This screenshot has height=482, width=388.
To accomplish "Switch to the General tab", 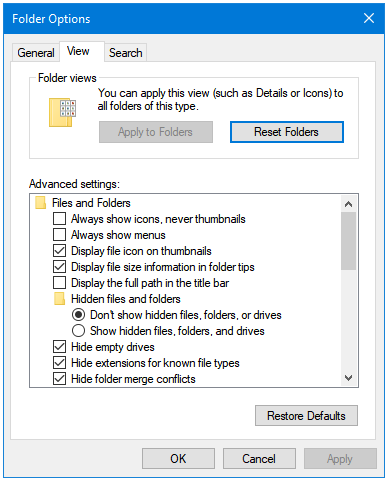I will coord(36,53).
